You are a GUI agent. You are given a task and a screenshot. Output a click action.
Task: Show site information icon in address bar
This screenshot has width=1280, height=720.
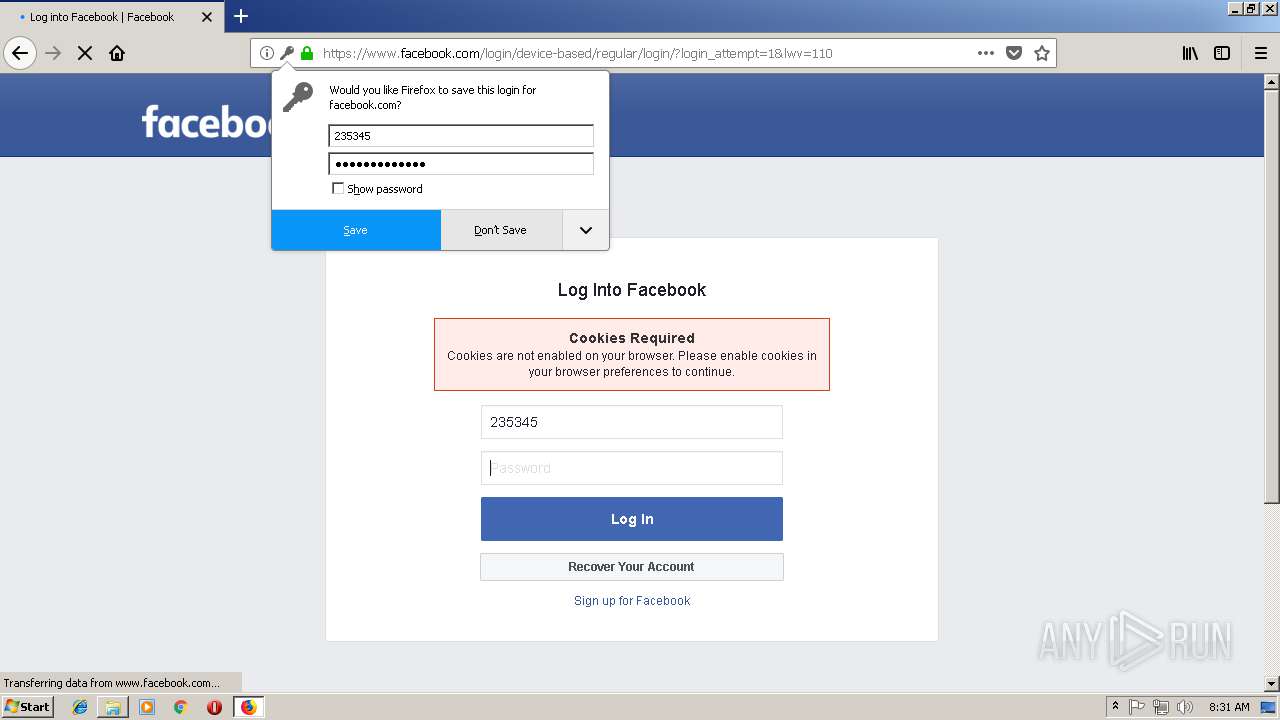coord(267,53)
